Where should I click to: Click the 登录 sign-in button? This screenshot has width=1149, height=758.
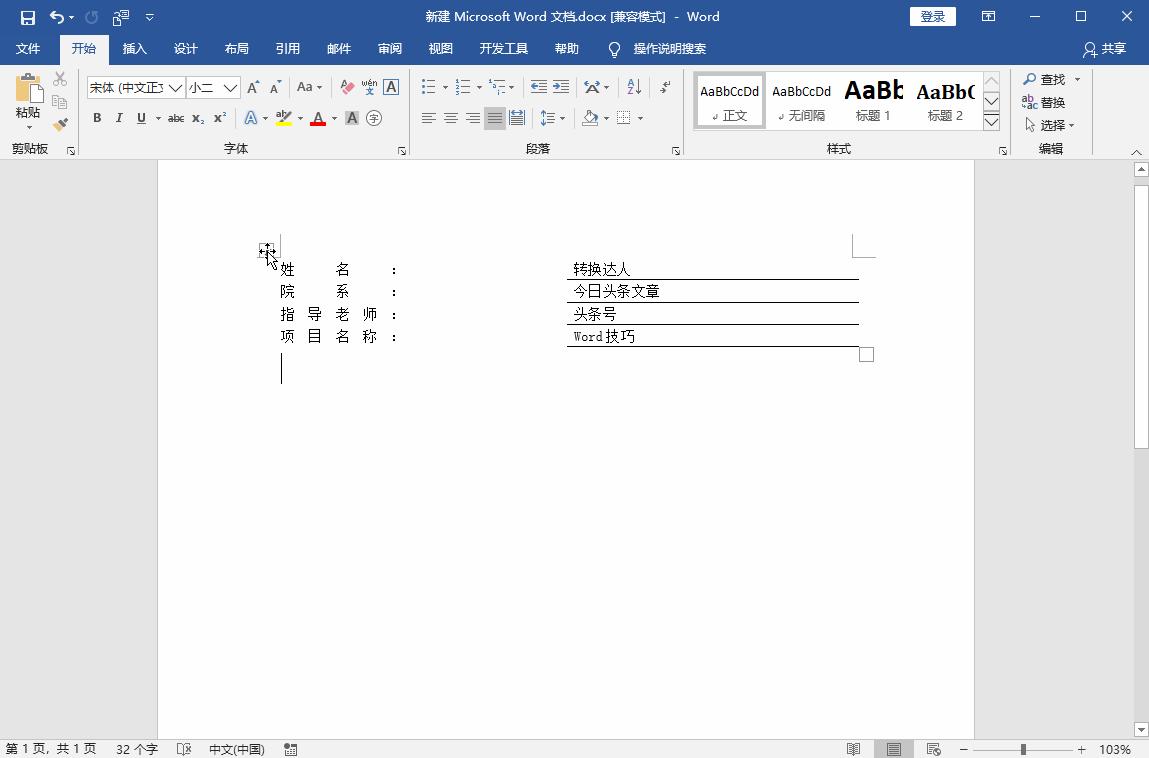click(x=932, y=17)
